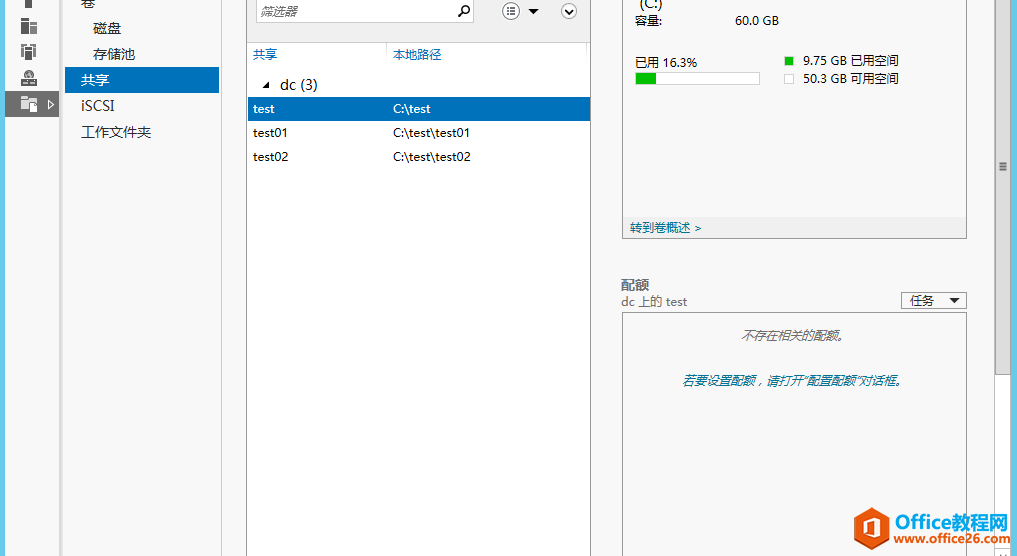
Task: Select 共享 in navigation pane
Action: click(142, 80)
